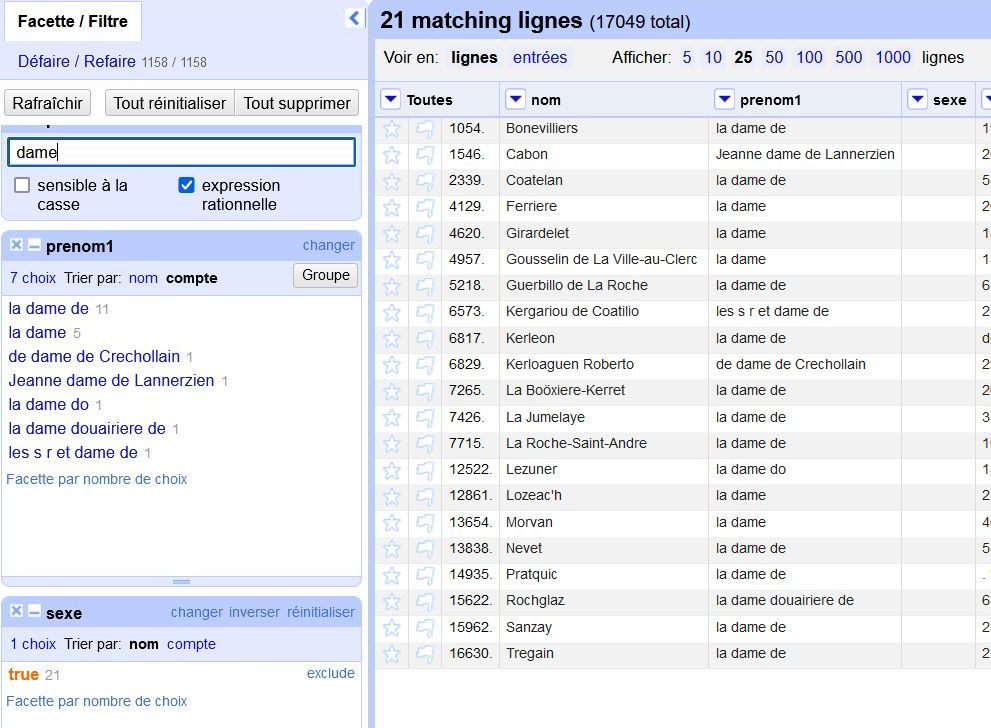Viewport: 991px width, 728px height.
Task: Click the Groupe button in prenom1 facet
Action: pos(325,275)
